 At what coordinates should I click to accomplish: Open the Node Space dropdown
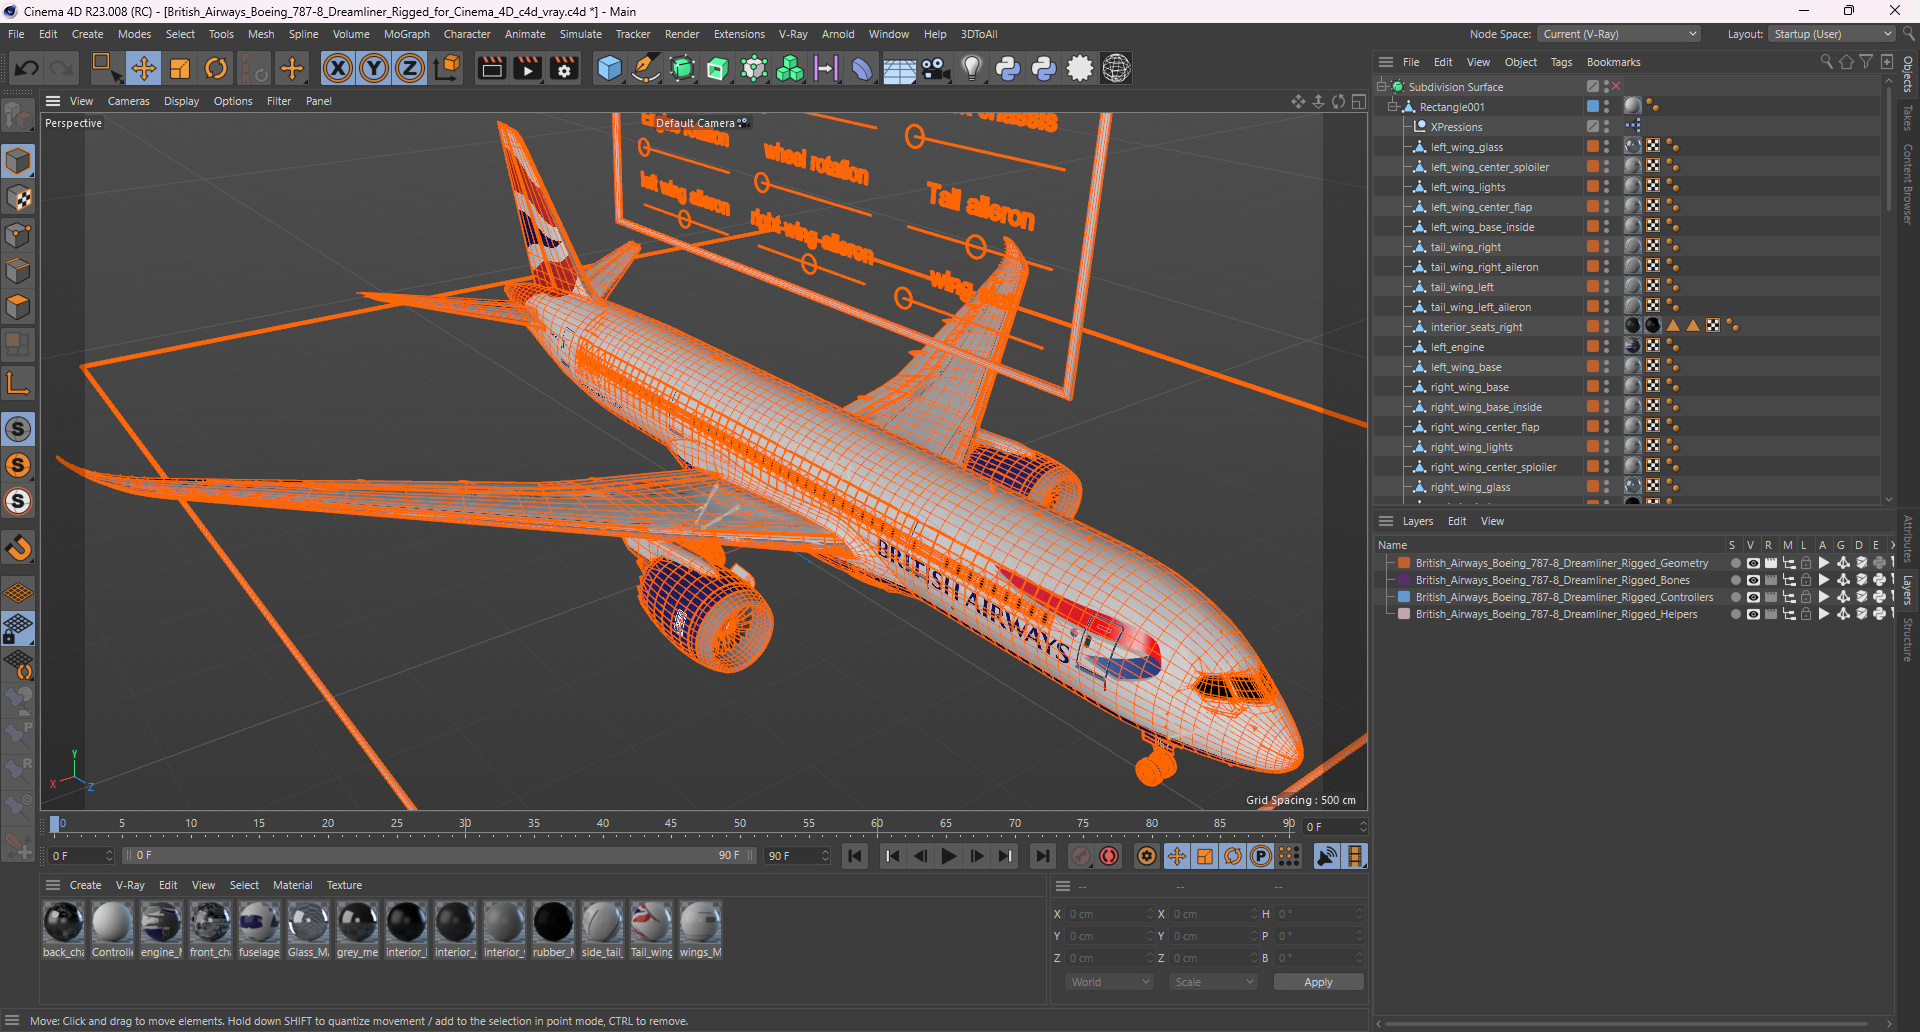point(1619,34)
